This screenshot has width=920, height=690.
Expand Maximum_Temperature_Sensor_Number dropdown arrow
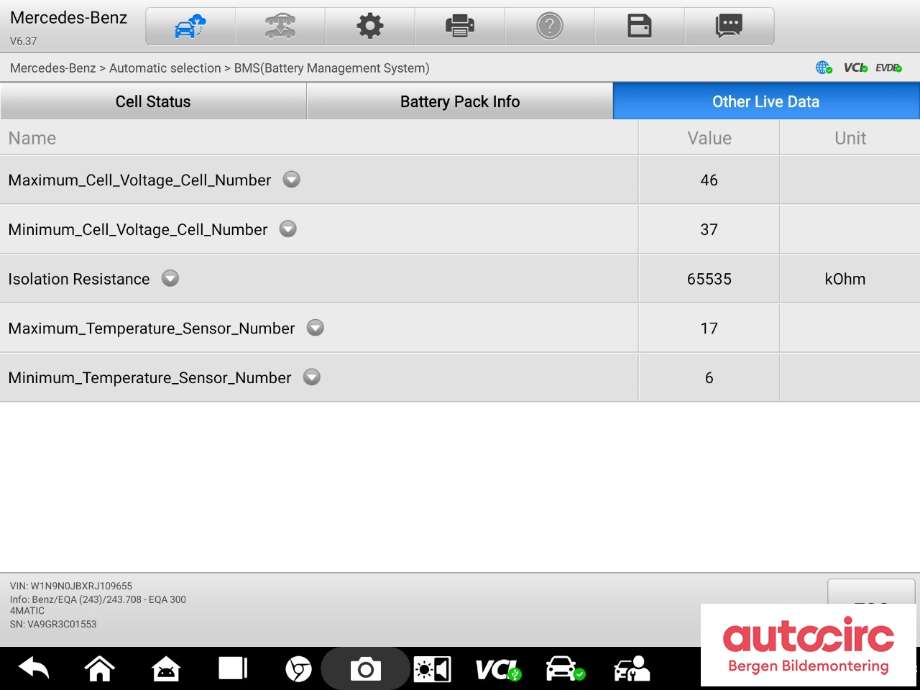coord(315,327)
